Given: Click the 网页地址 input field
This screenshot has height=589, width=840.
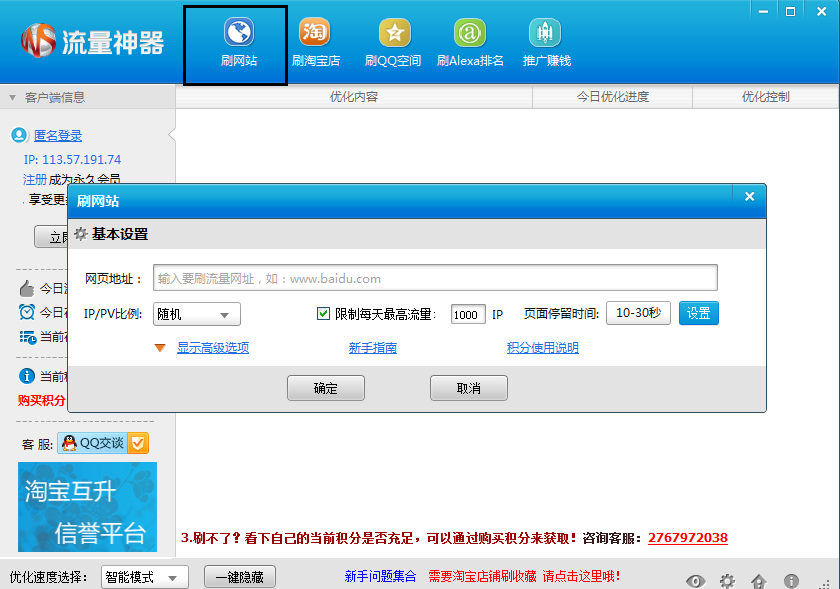Looking at the screenshot, I should click(434, 278).
